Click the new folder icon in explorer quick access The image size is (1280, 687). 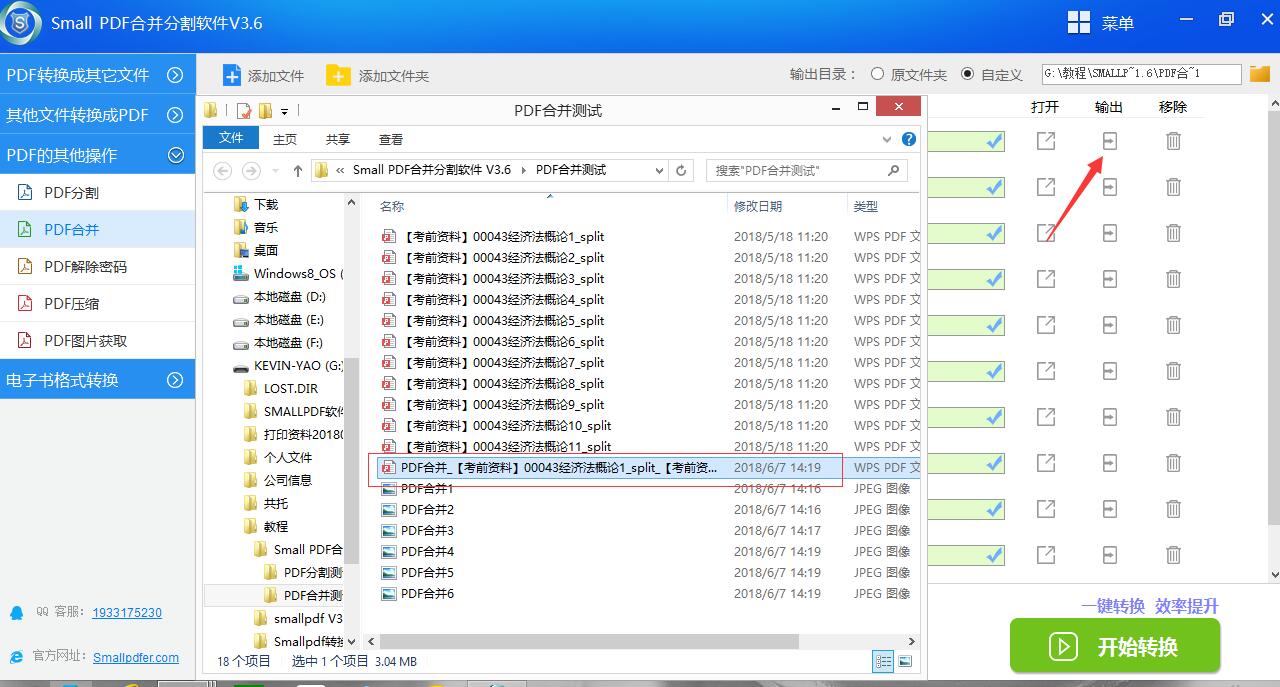point(265,111)
